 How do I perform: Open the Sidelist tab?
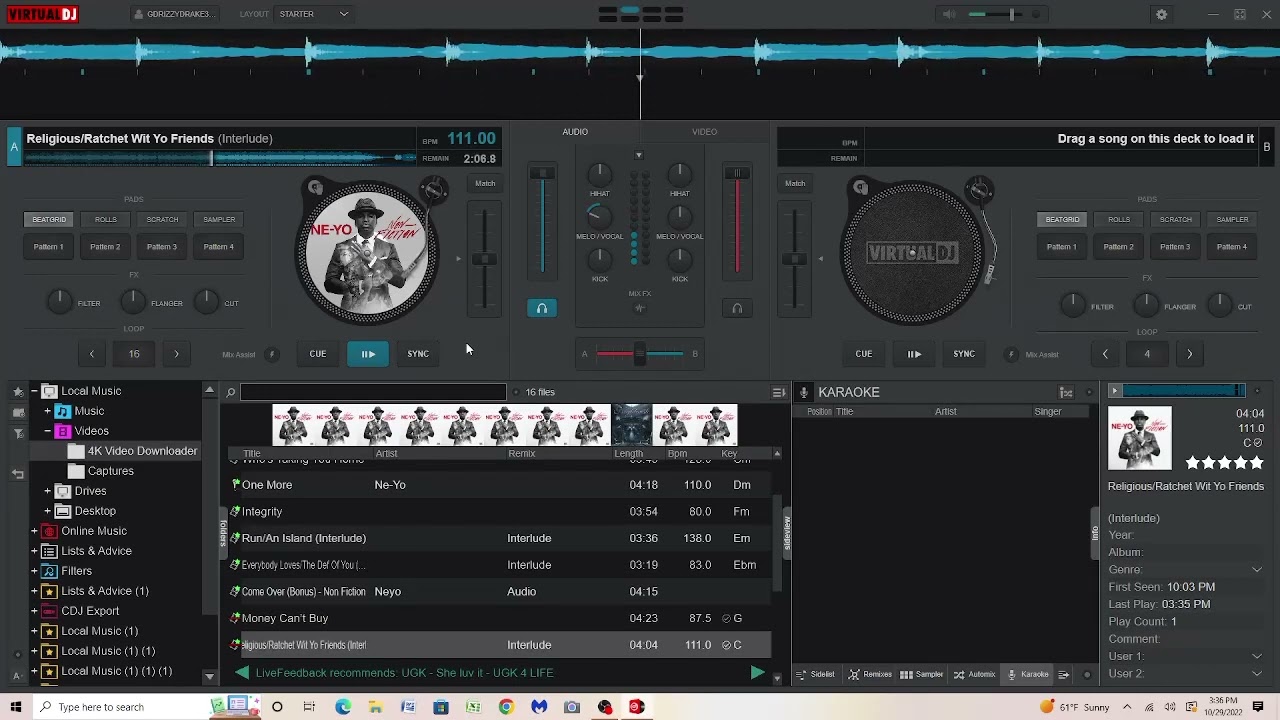(815, 674)
